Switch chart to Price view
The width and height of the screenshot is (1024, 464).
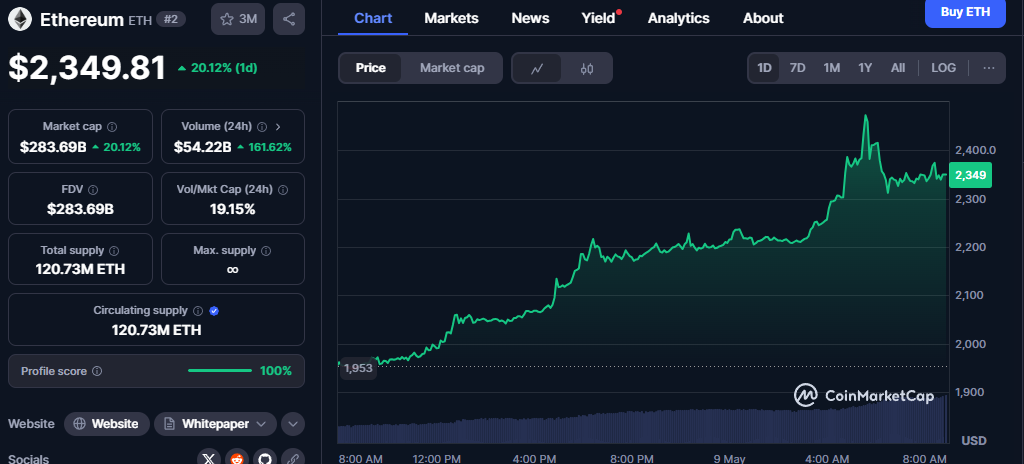click(370, 68)
